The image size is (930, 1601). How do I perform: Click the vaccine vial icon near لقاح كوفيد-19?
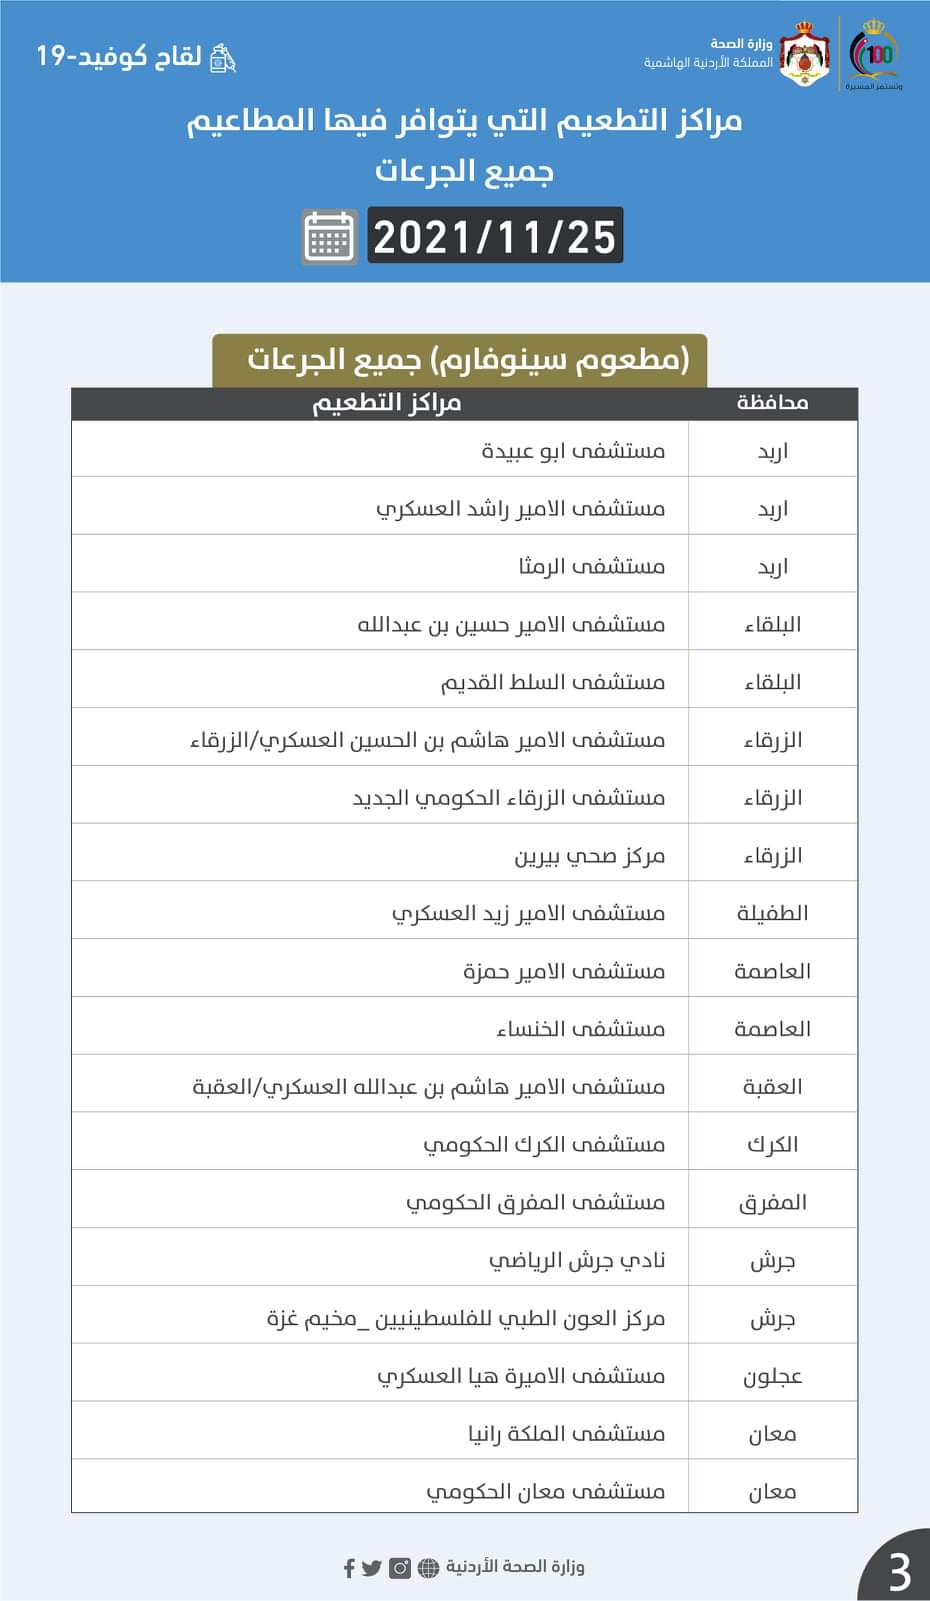tap(221, 58)
